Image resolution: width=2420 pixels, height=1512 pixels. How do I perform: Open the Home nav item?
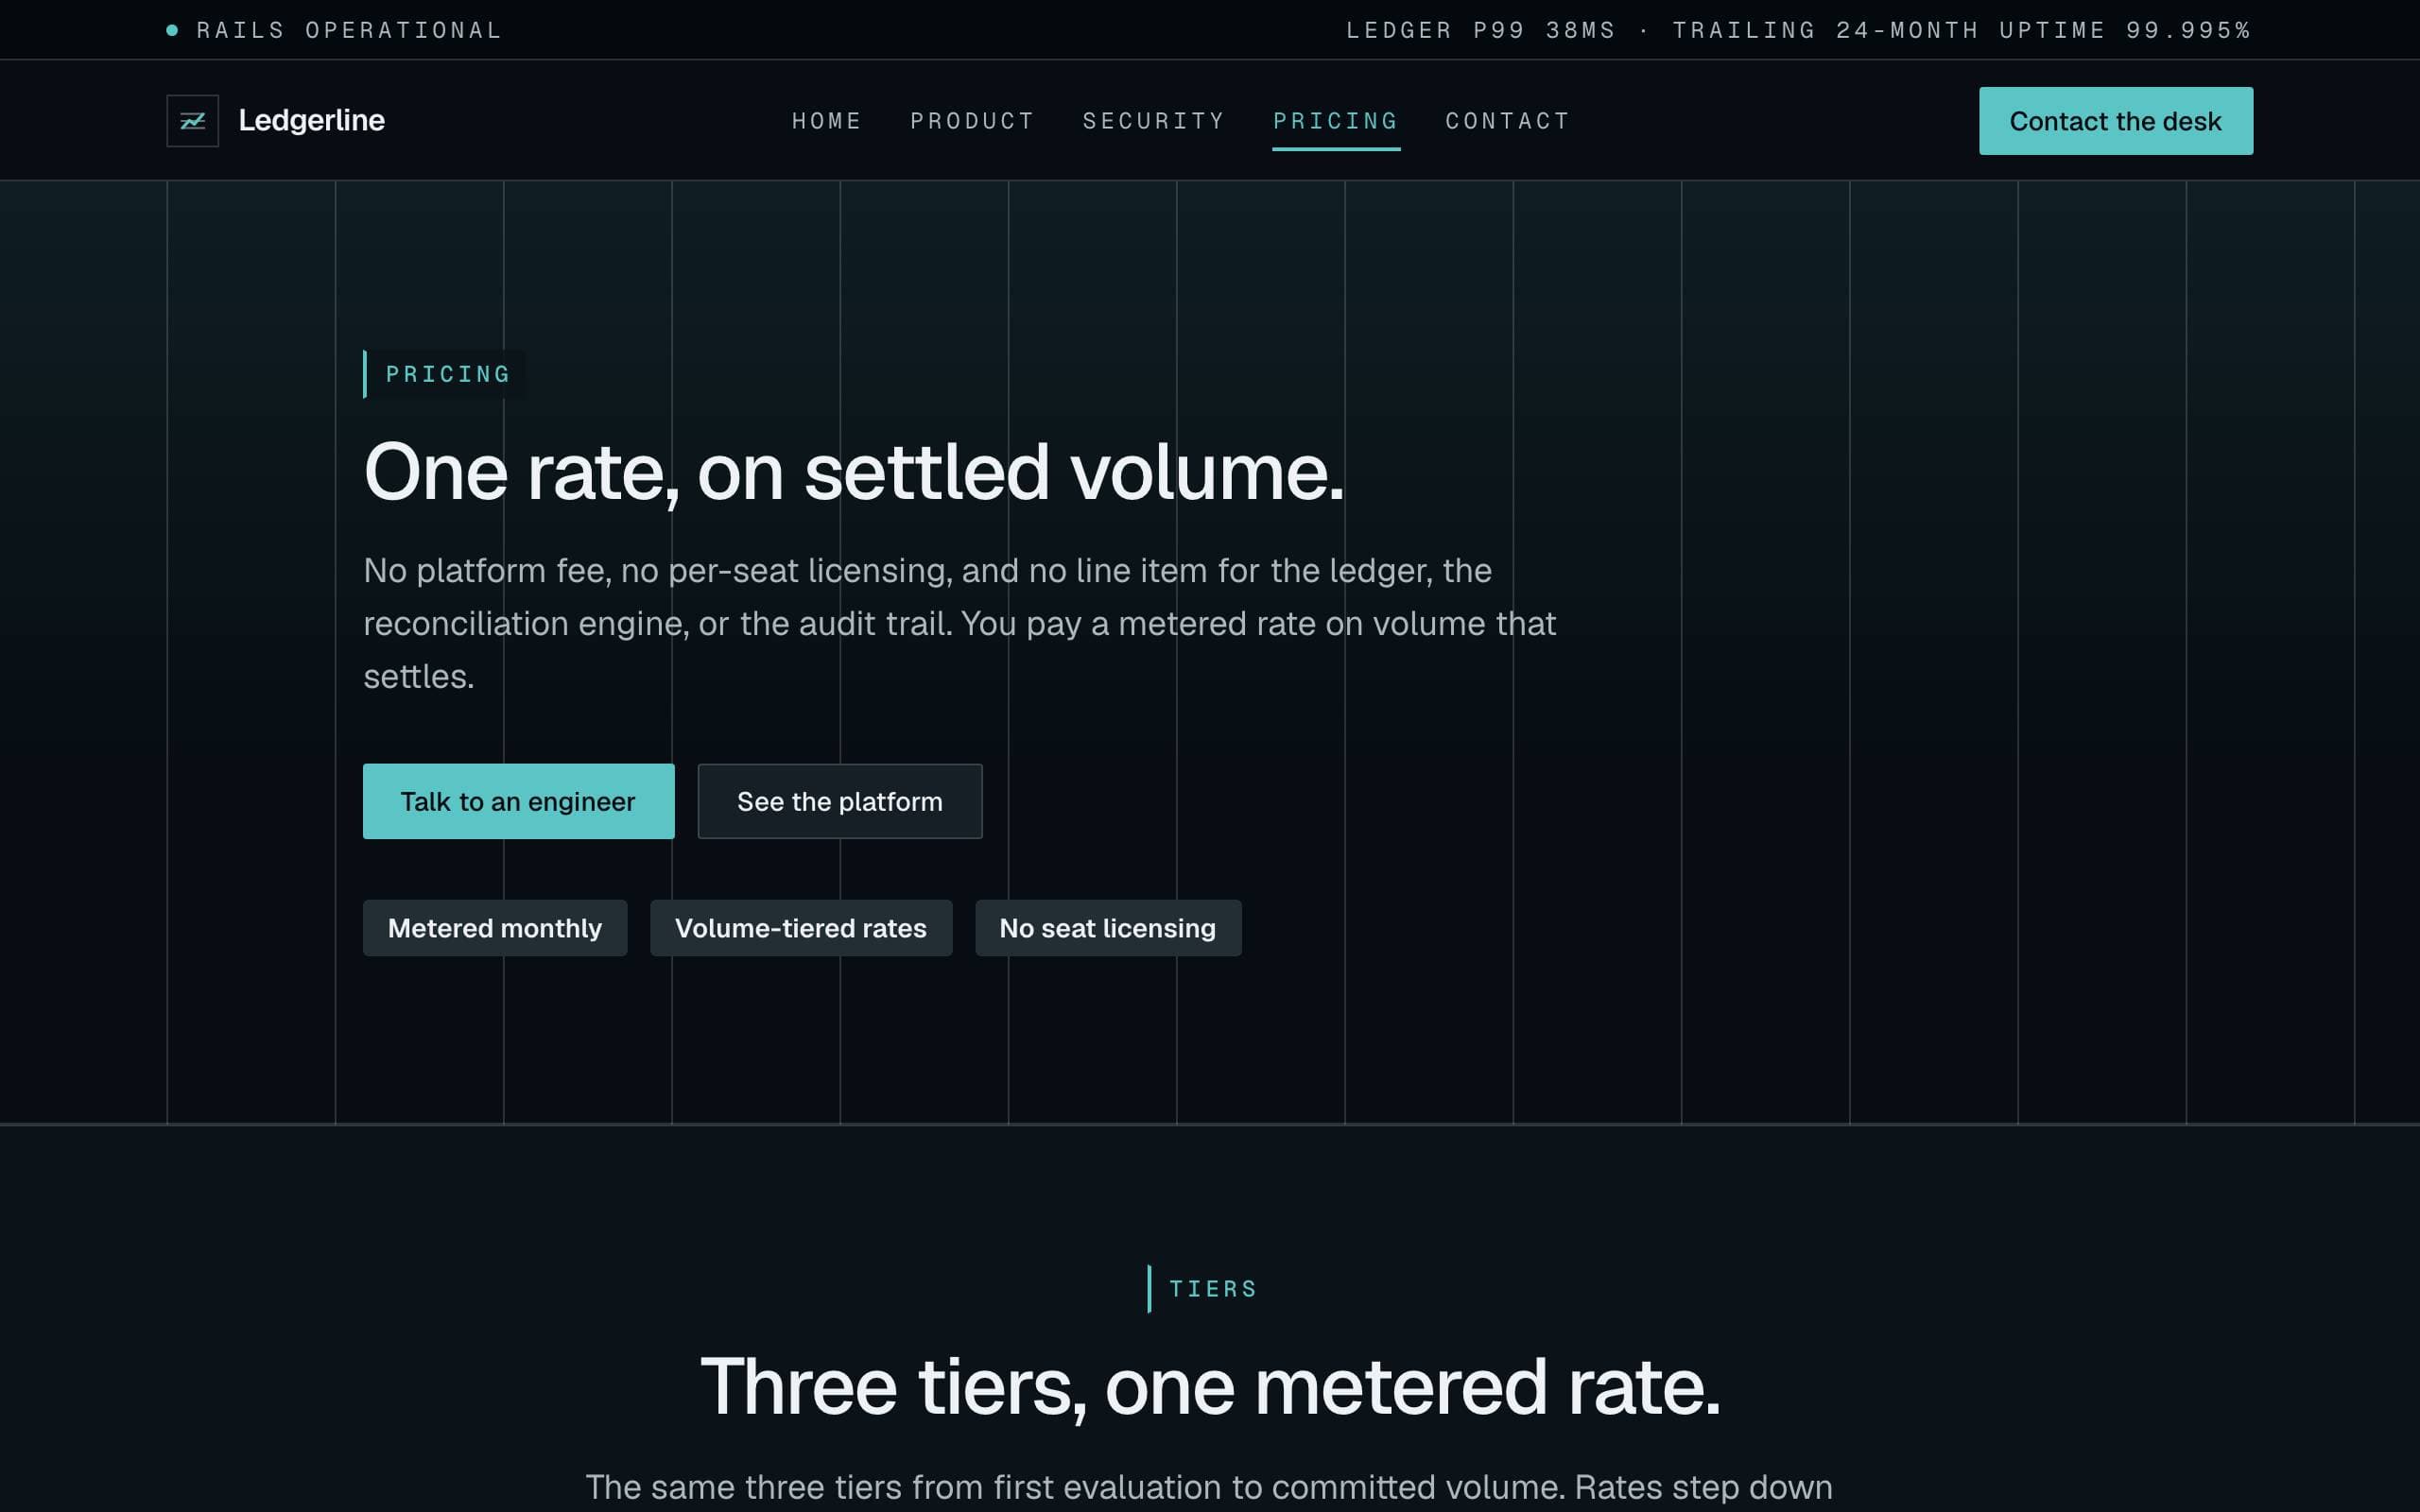(x=827, y=121)
